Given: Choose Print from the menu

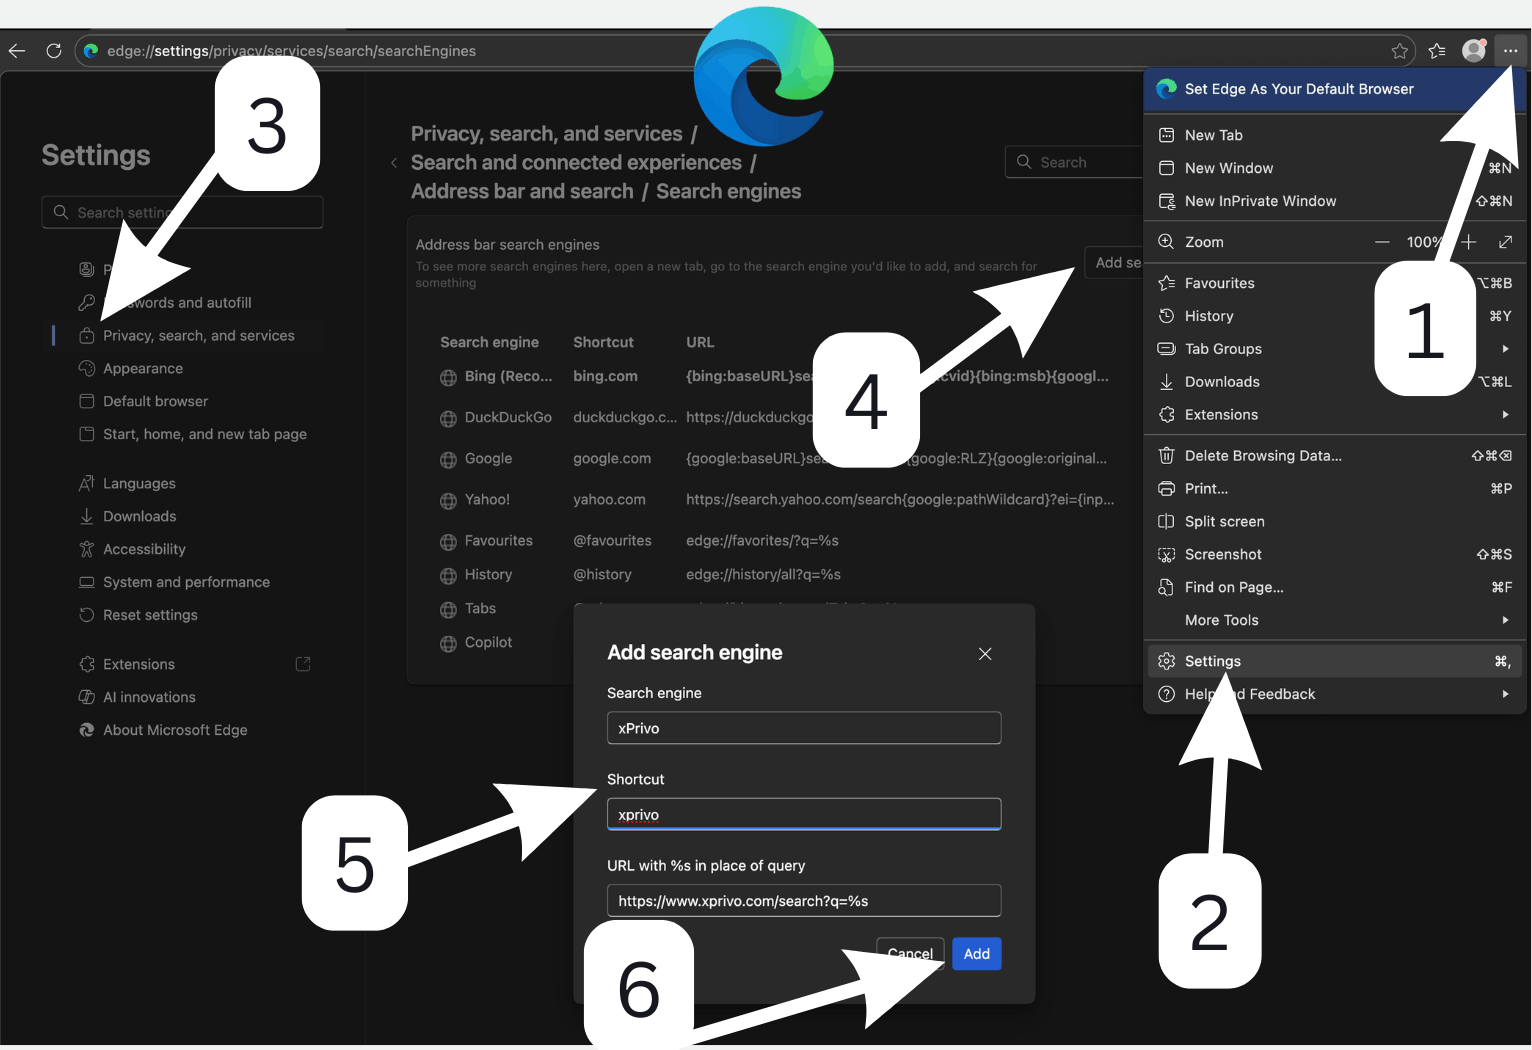Looking at the screenshot, I should (1335, 489).
